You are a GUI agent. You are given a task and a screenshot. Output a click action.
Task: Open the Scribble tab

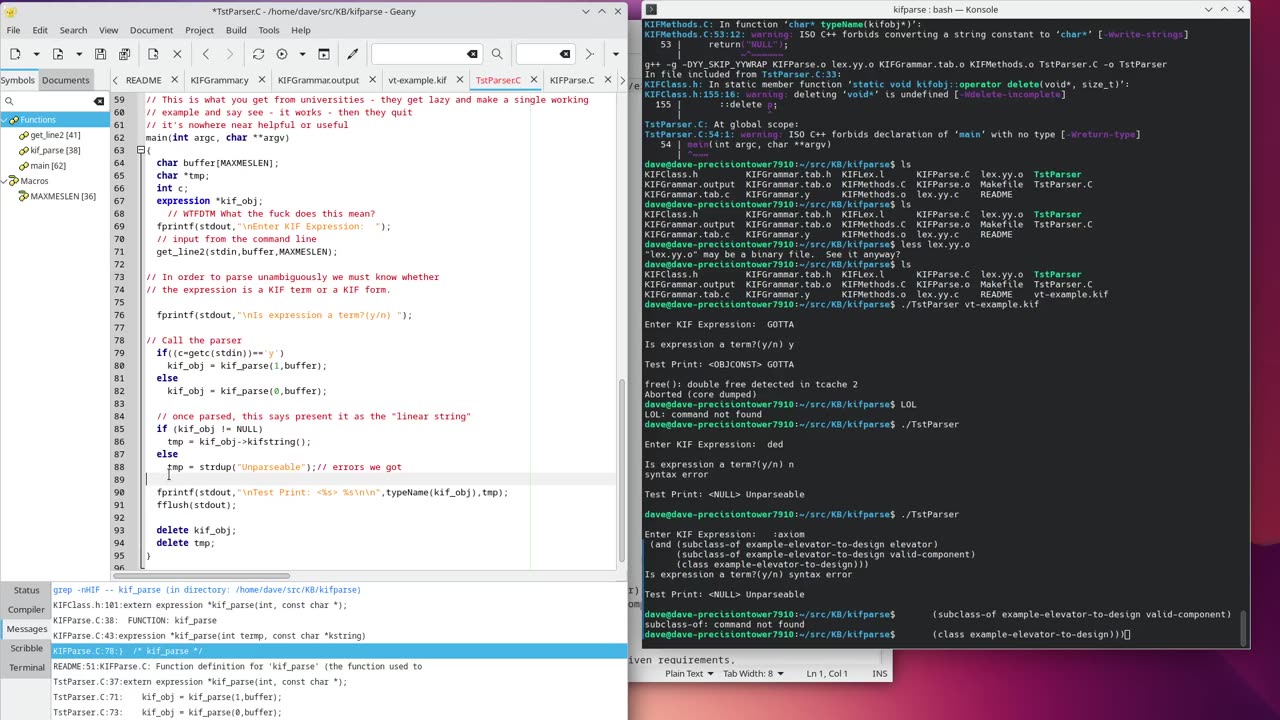(26, 648)
